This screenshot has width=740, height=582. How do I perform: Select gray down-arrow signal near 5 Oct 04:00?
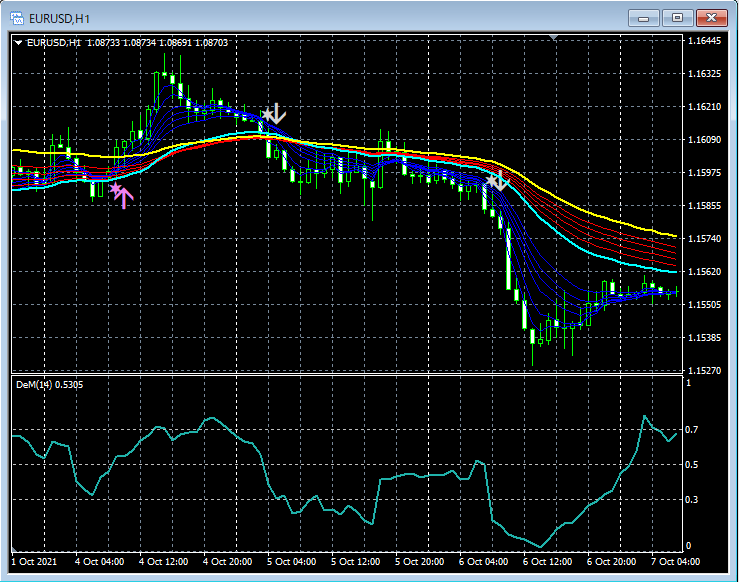(x=278, y=114)
